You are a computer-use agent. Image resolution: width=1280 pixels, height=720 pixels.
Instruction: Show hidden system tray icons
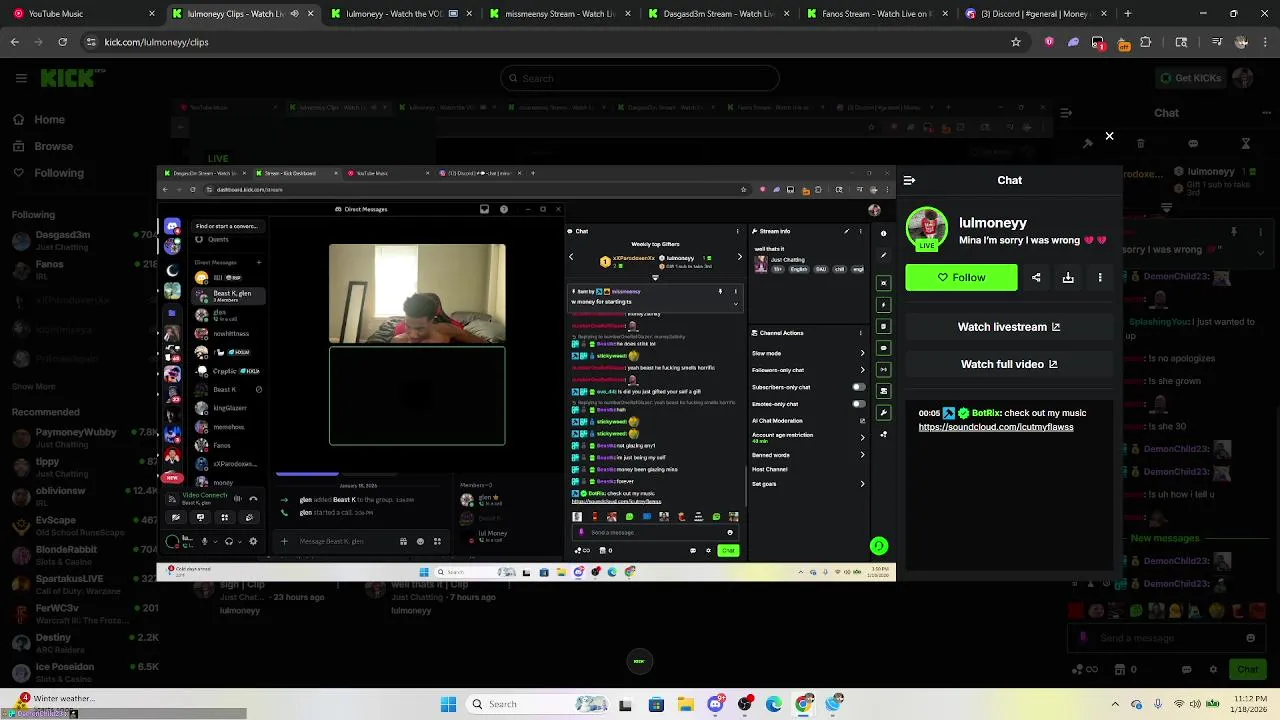[1115, 704]
